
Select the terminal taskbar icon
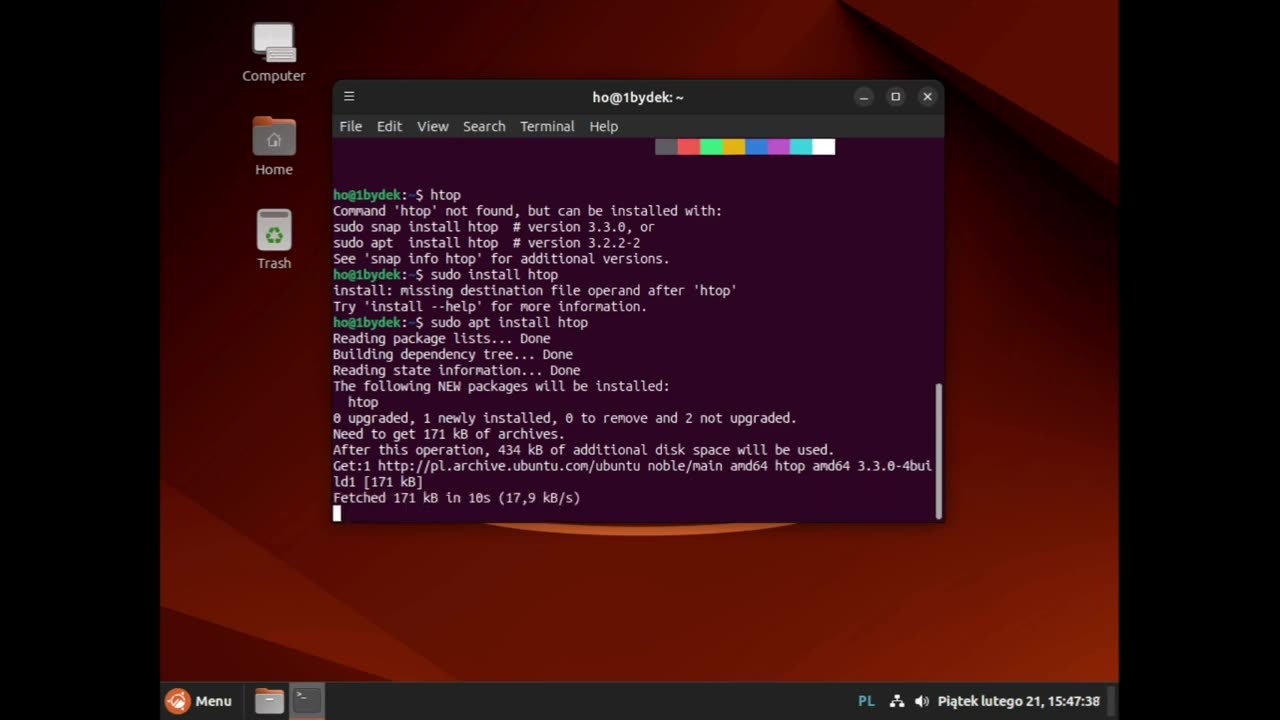point(307,701)
